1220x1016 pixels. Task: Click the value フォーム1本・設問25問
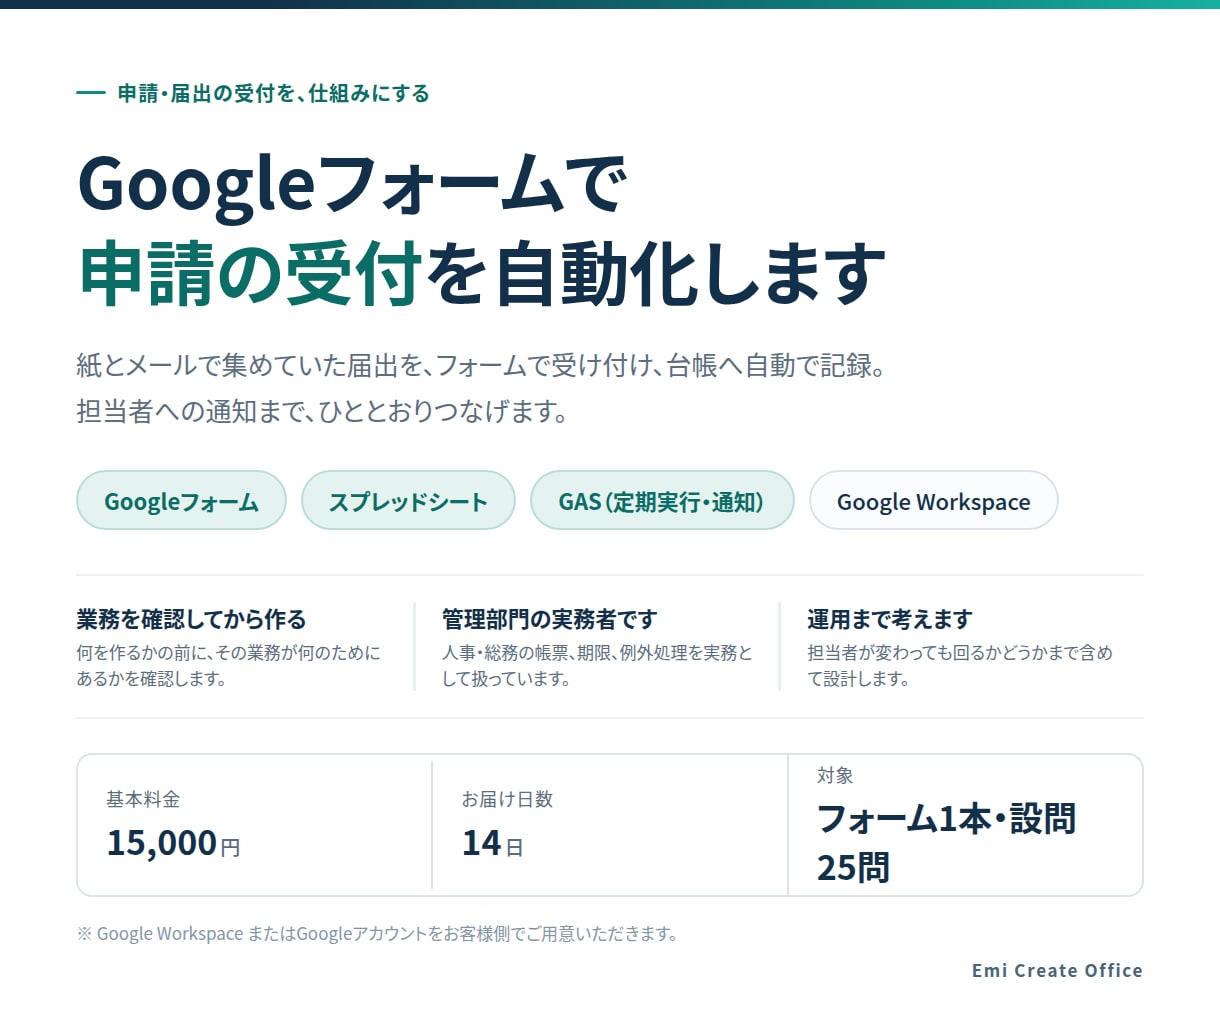[946, 843]
